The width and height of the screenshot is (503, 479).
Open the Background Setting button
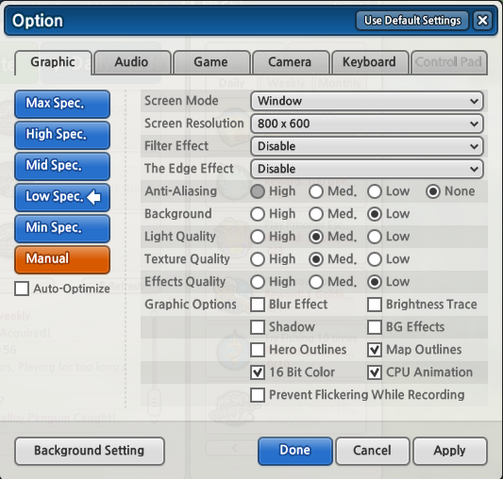click(90, 451)
